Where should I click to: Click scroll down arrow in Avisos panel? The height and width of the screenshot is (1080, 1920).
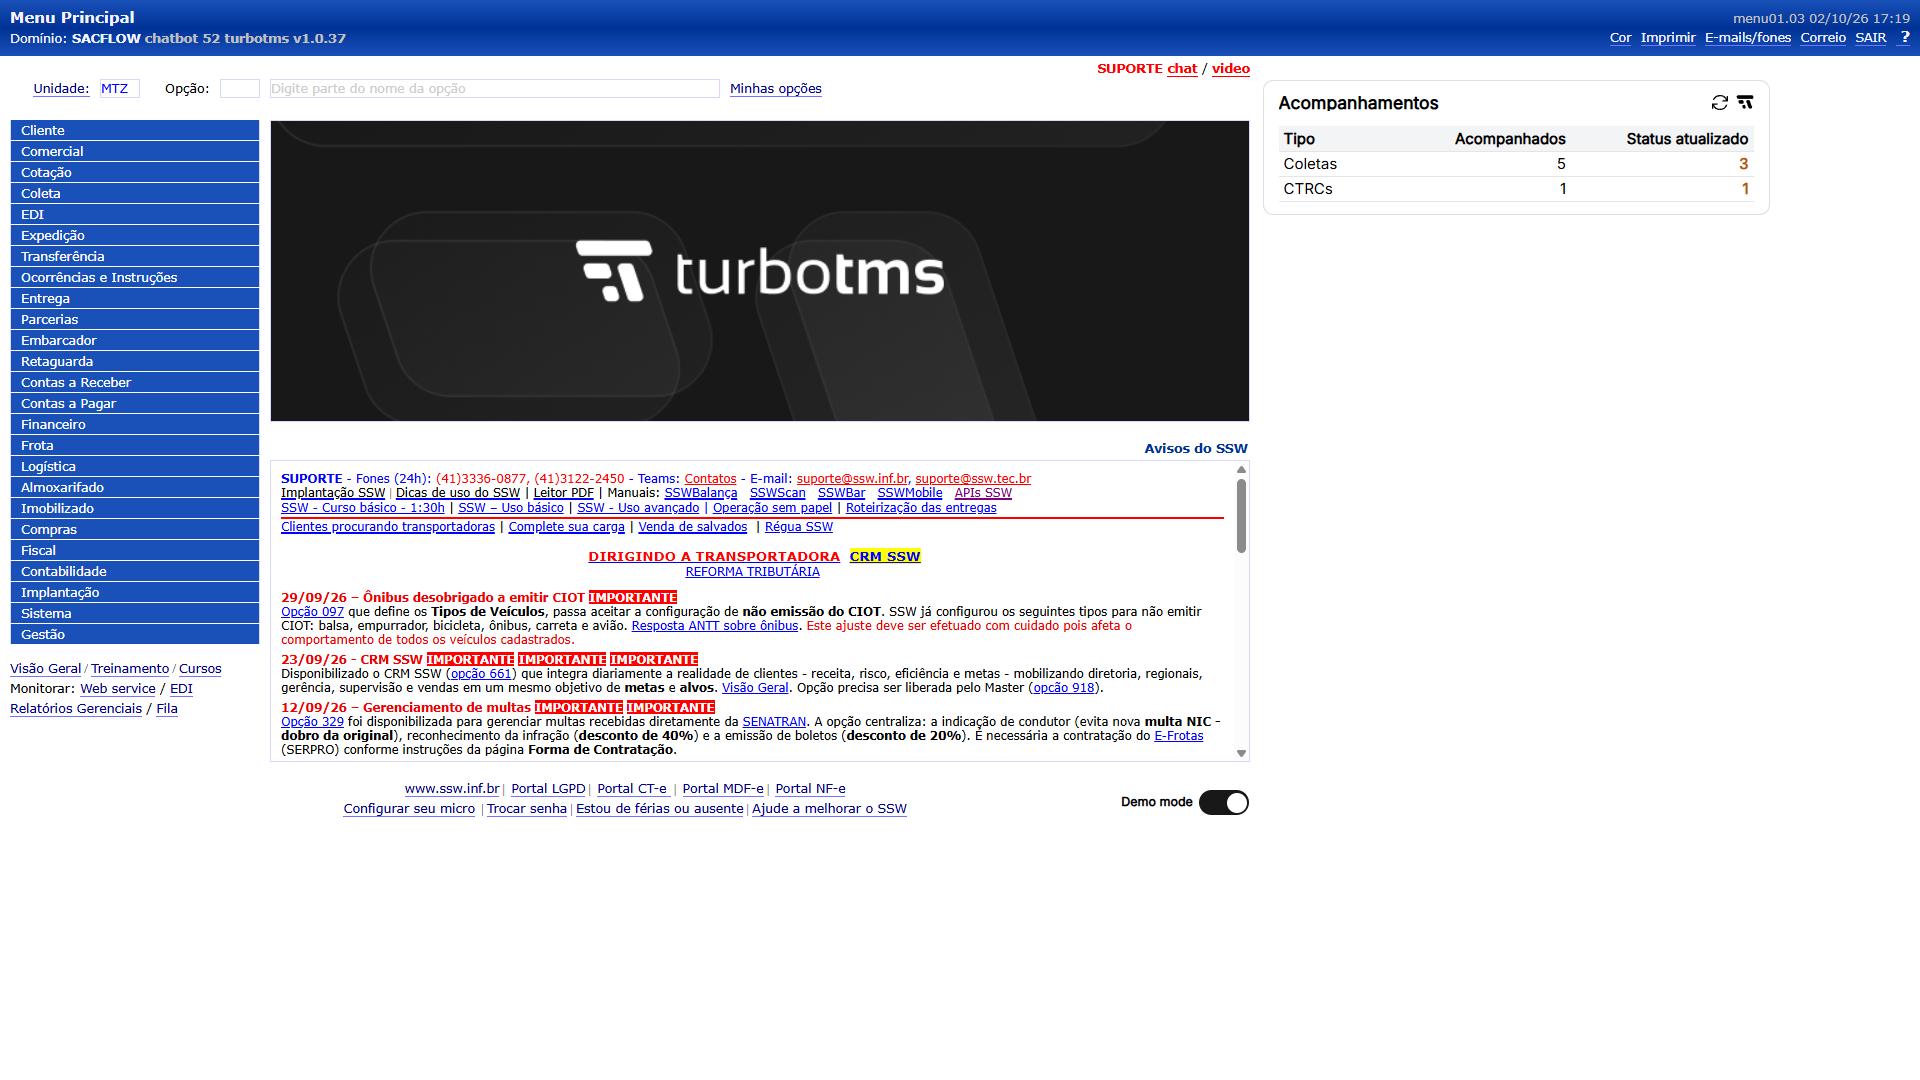pyautogui.click(x=1241, y=753)
